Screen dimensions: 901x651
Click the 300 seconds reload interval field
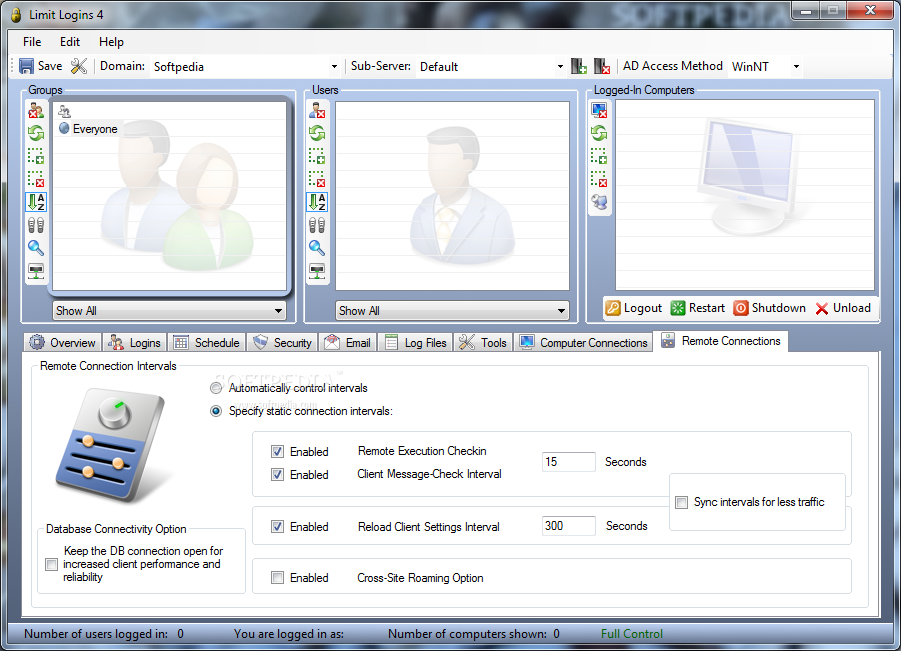pos(568,526)
